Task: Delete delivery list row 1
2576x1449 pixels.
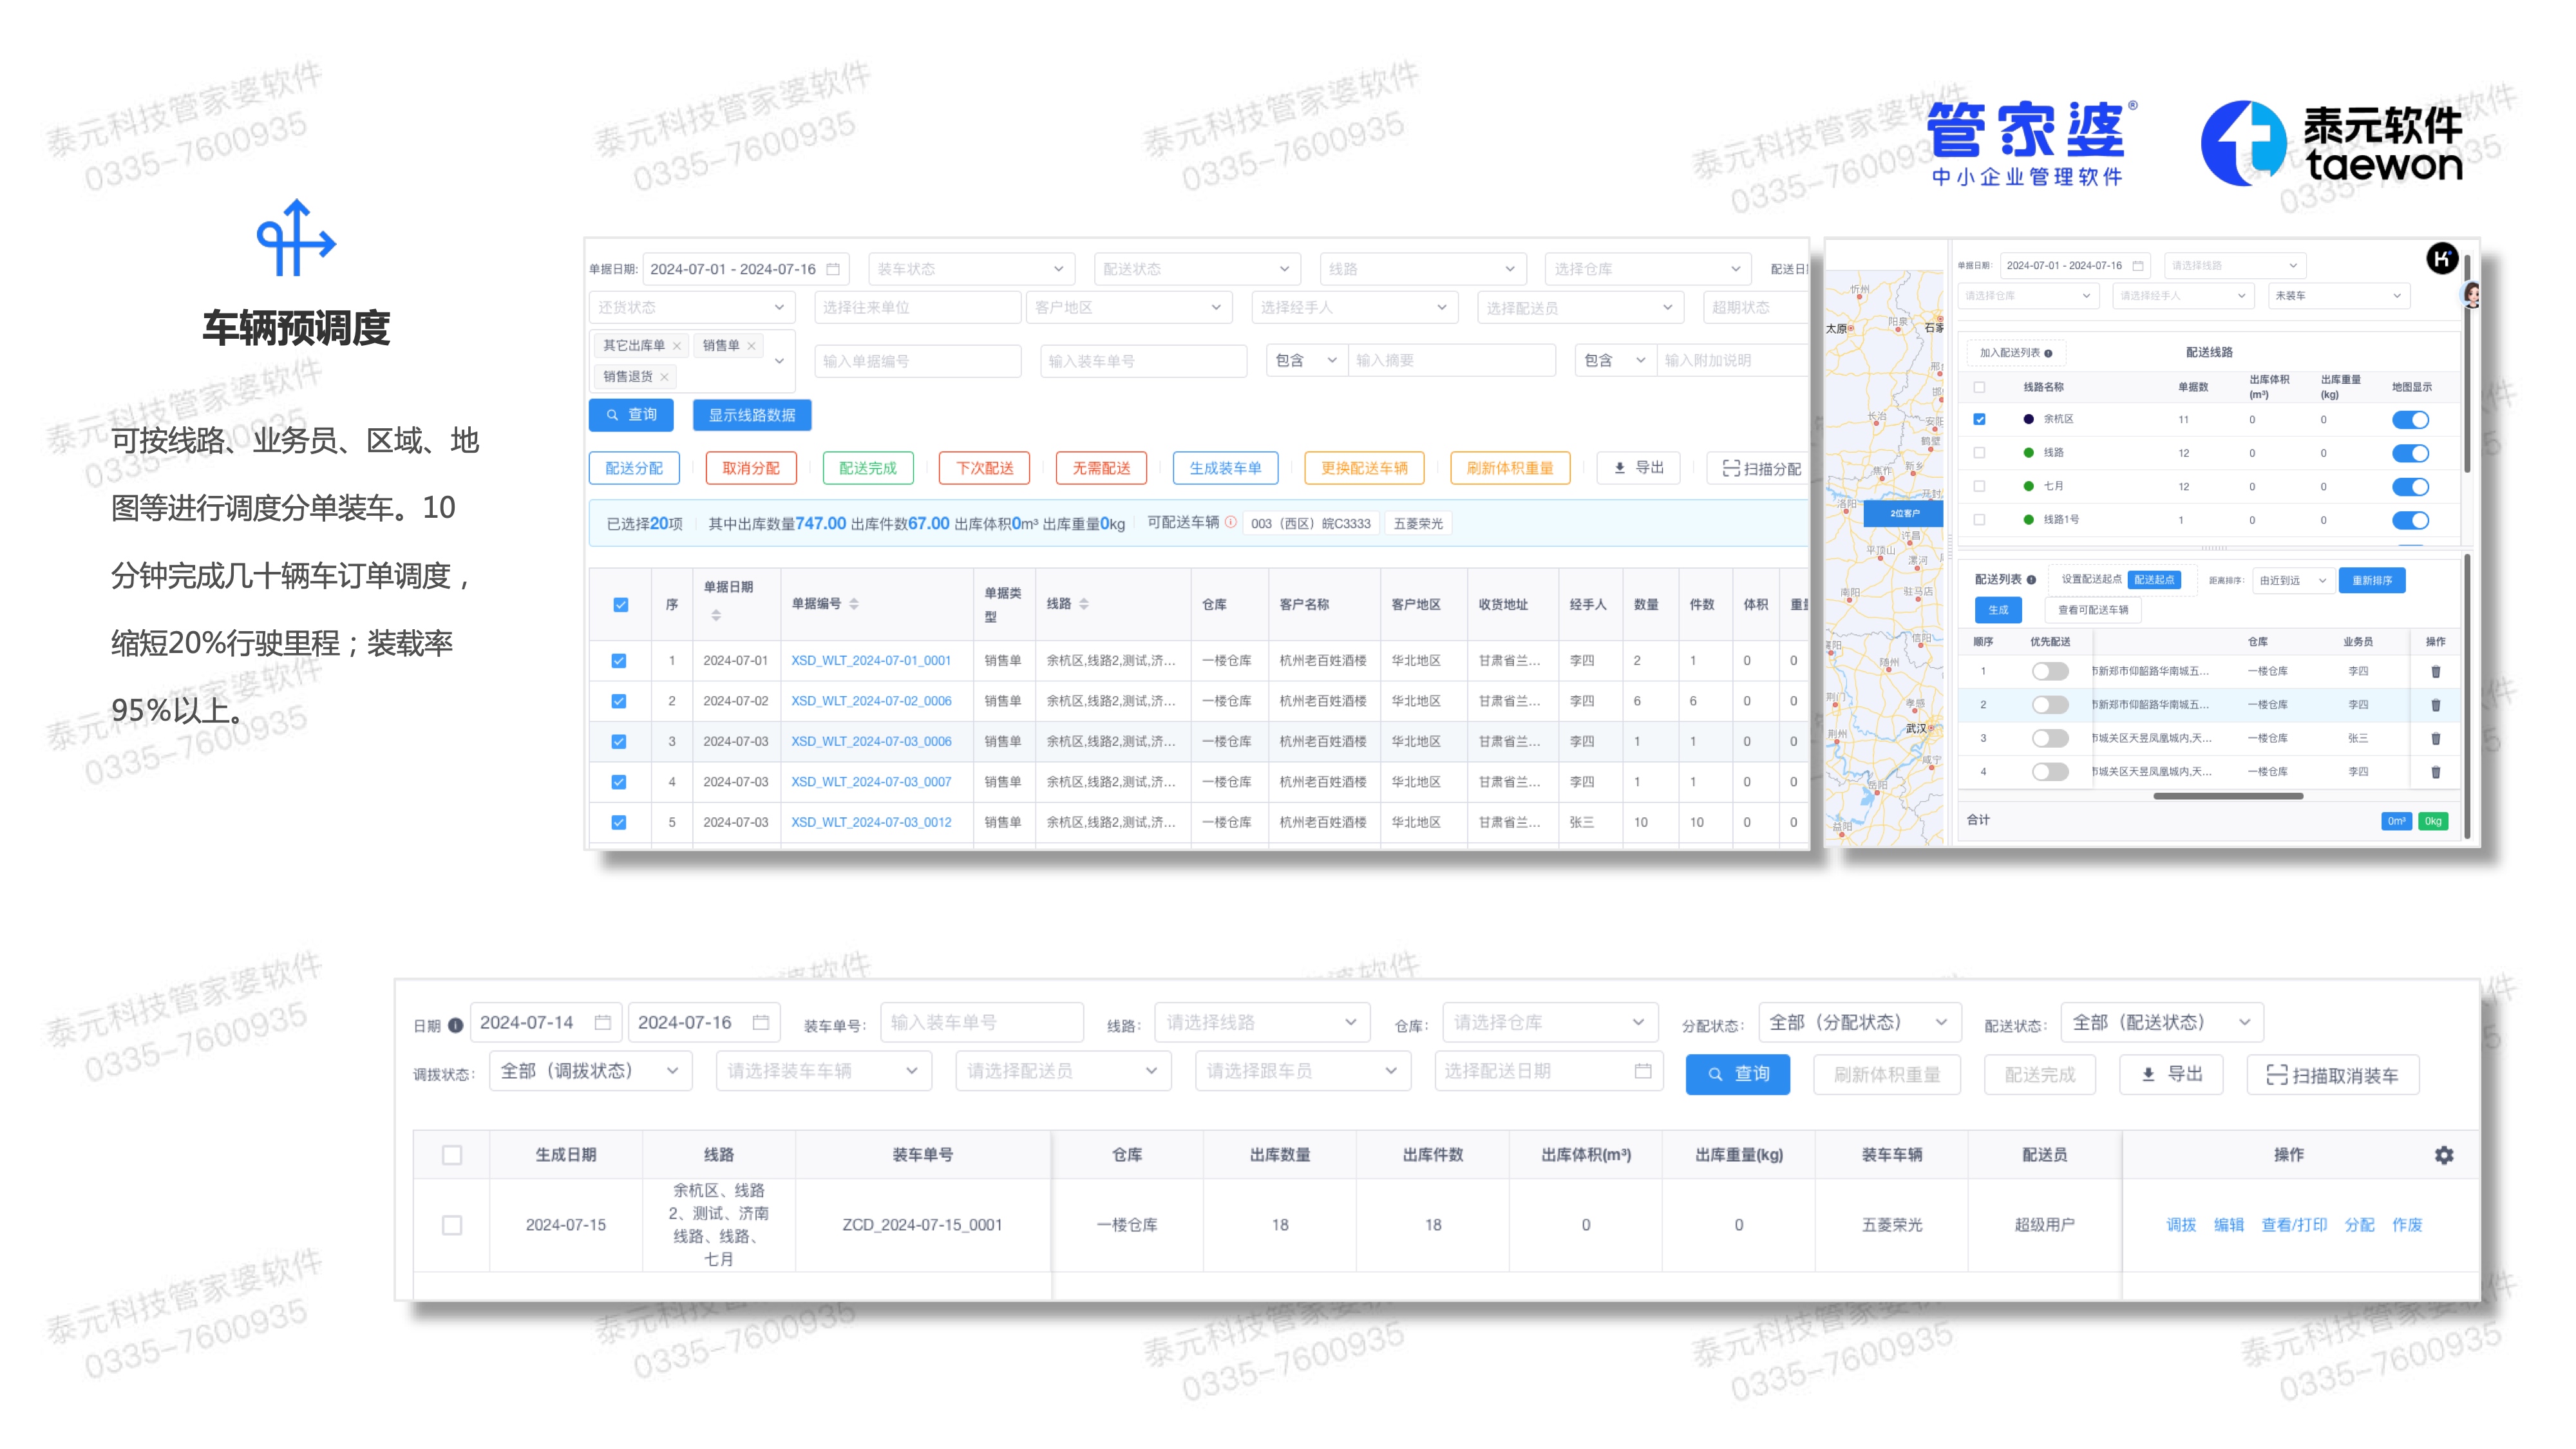Action: 2436,672
